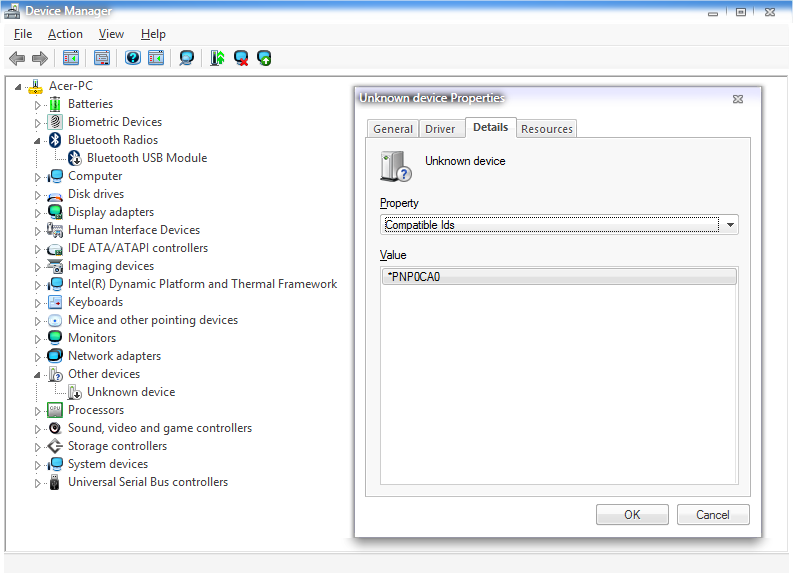Open the Property dropdown arrow
The image size is (793, 577).
click(x=730, y=225)
